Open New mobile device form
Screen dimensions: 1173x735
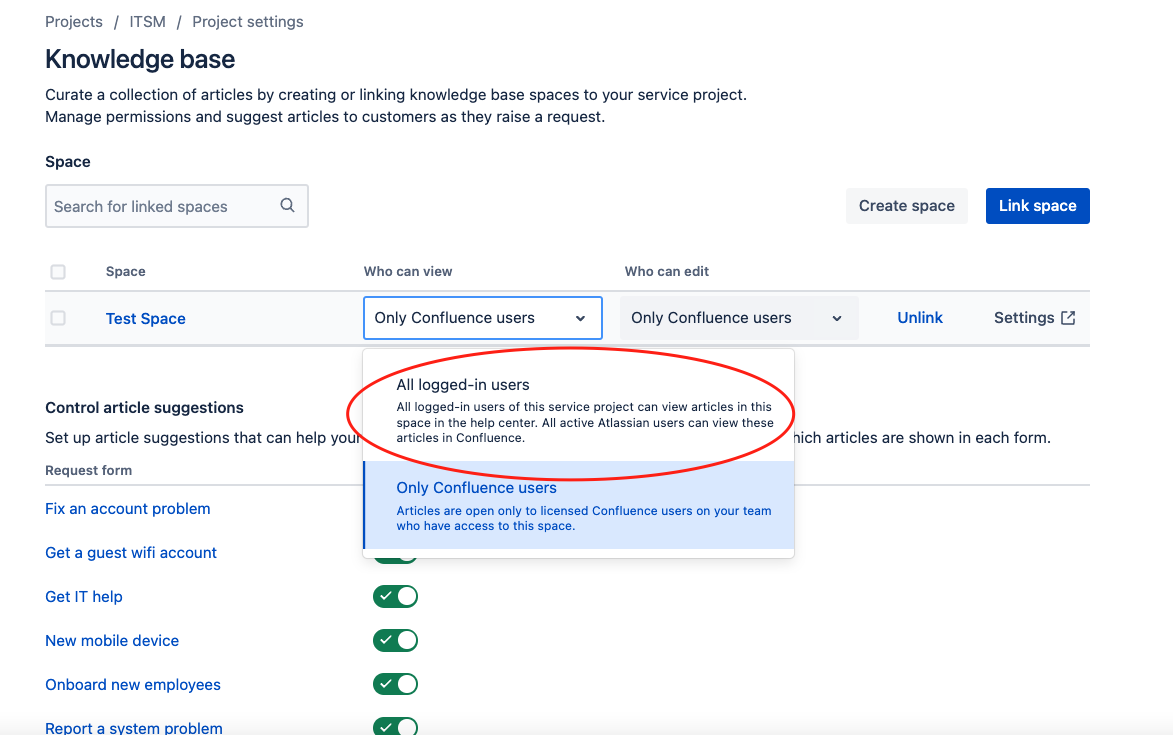coord(112,641)
